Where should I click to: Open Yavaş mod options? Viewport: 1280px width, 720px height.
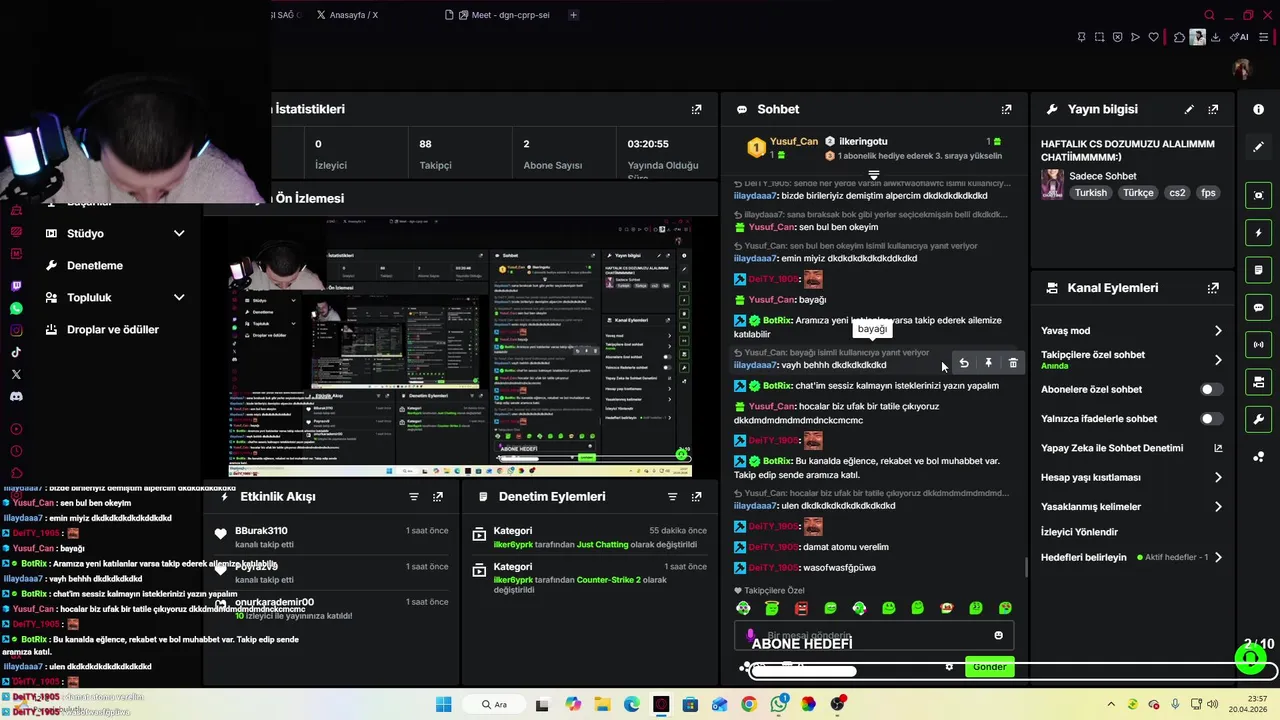coord(1132,331)
